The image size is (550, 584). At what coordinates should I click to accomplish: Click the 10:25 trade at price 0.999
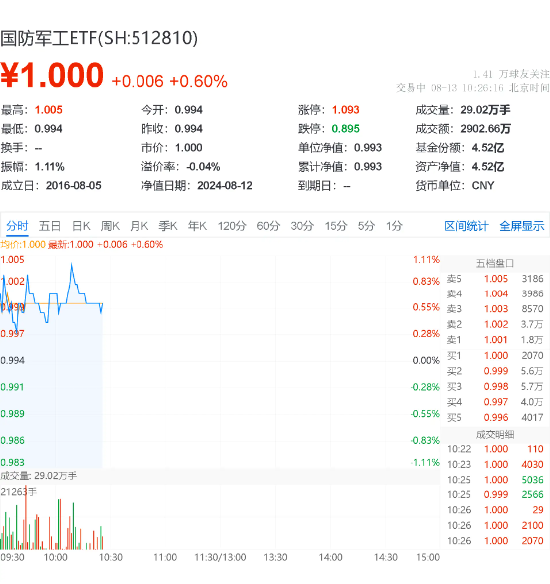(x=495, y=495)
